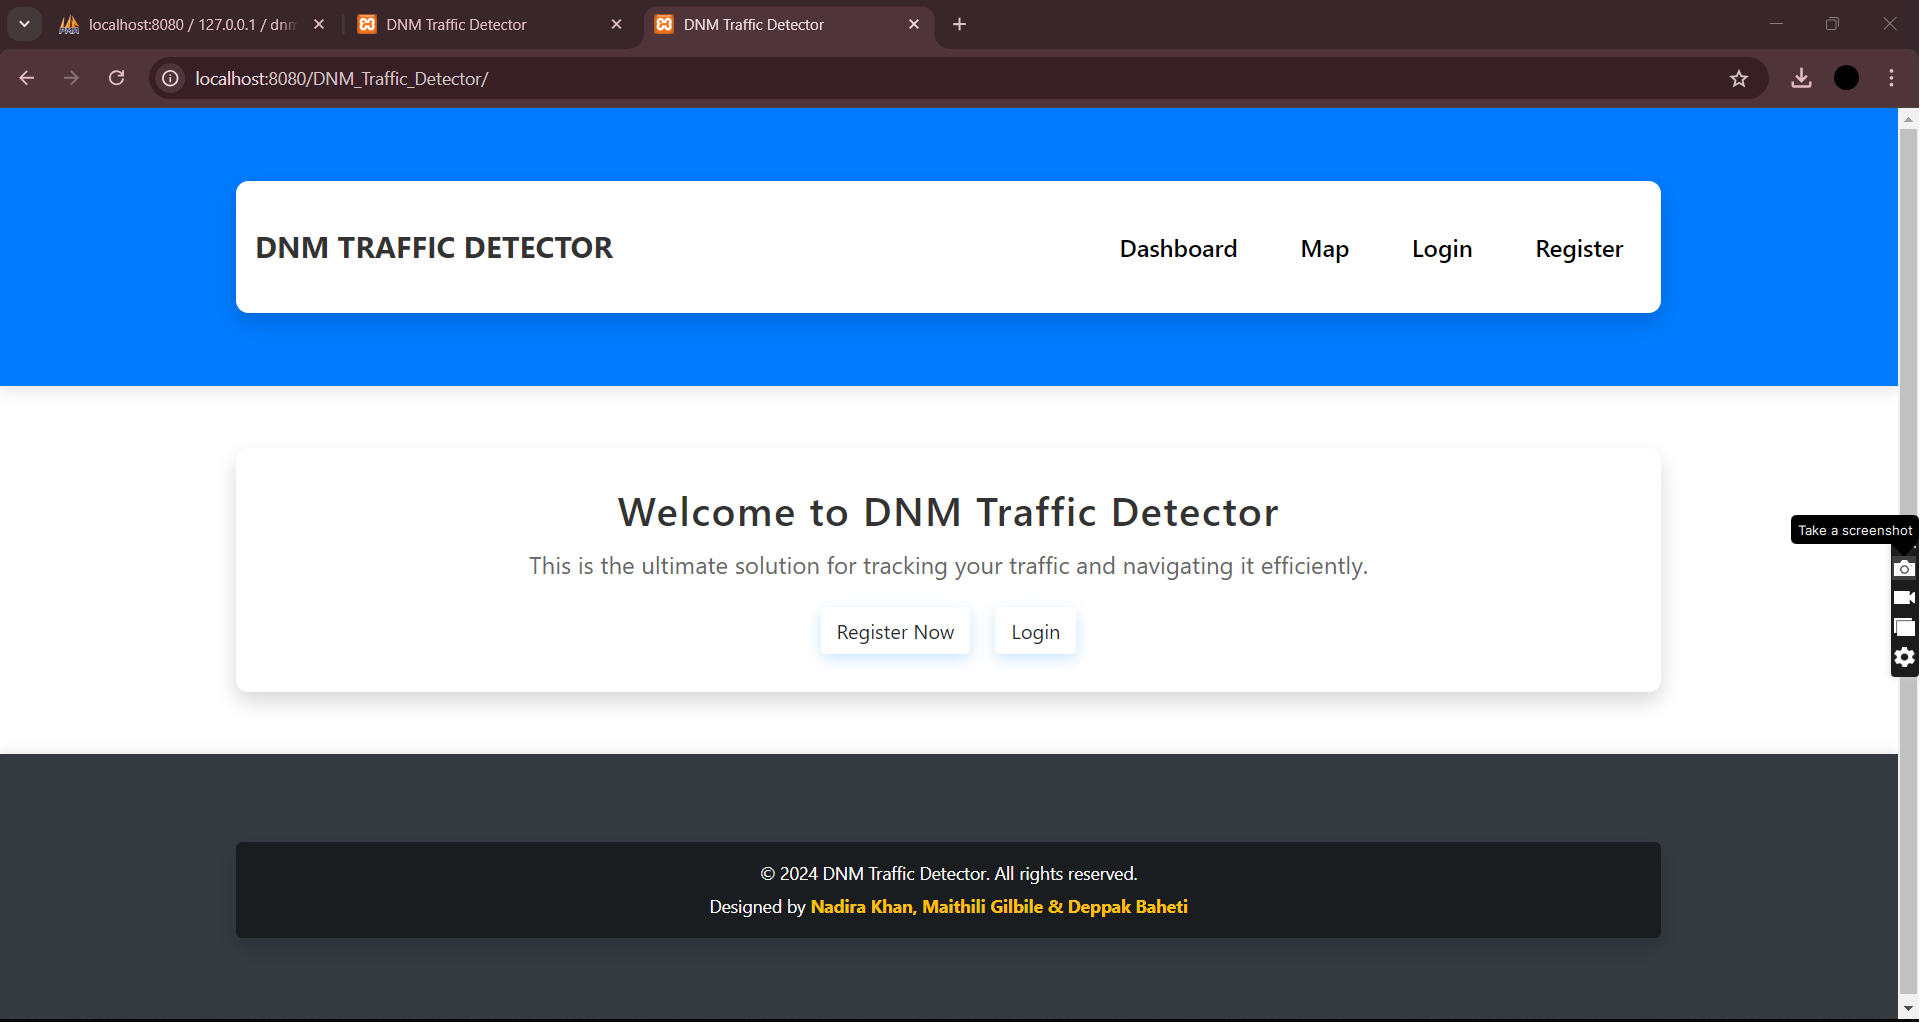The image size is (1920, 1023).
Task: Close the phpMyAdmin localhost tab
Action: (x=319, y=24)
